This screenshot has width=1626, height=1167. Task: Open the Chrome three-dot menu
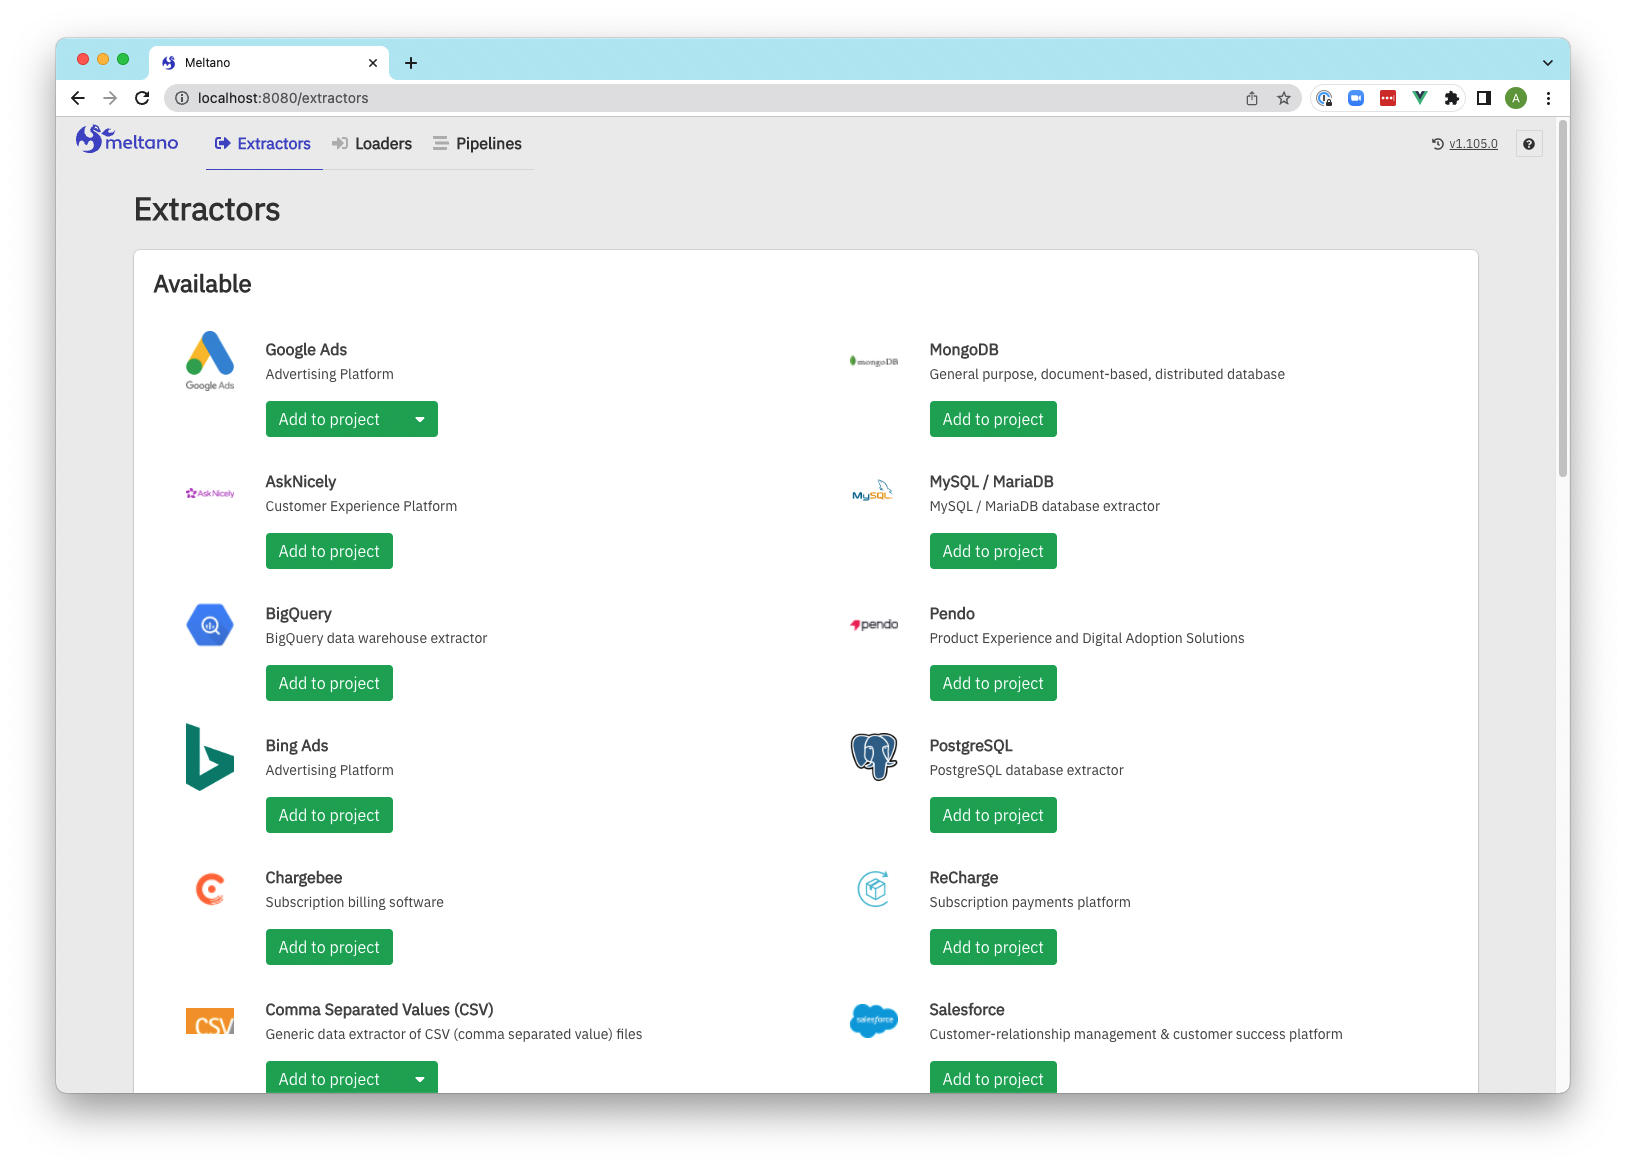(1548, 98)
